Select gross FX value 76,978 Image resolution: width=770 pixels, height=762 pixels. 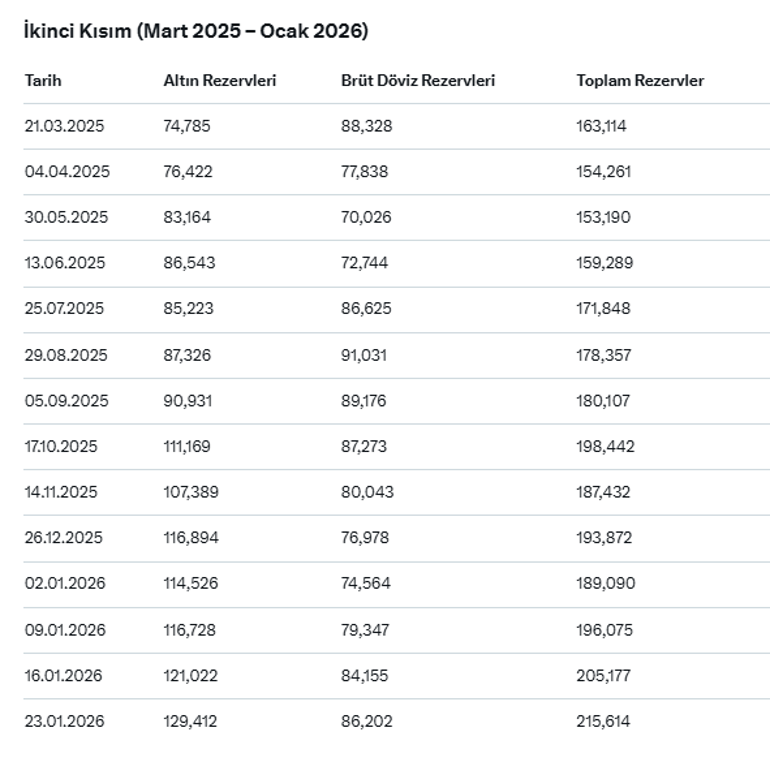(365, 538)
